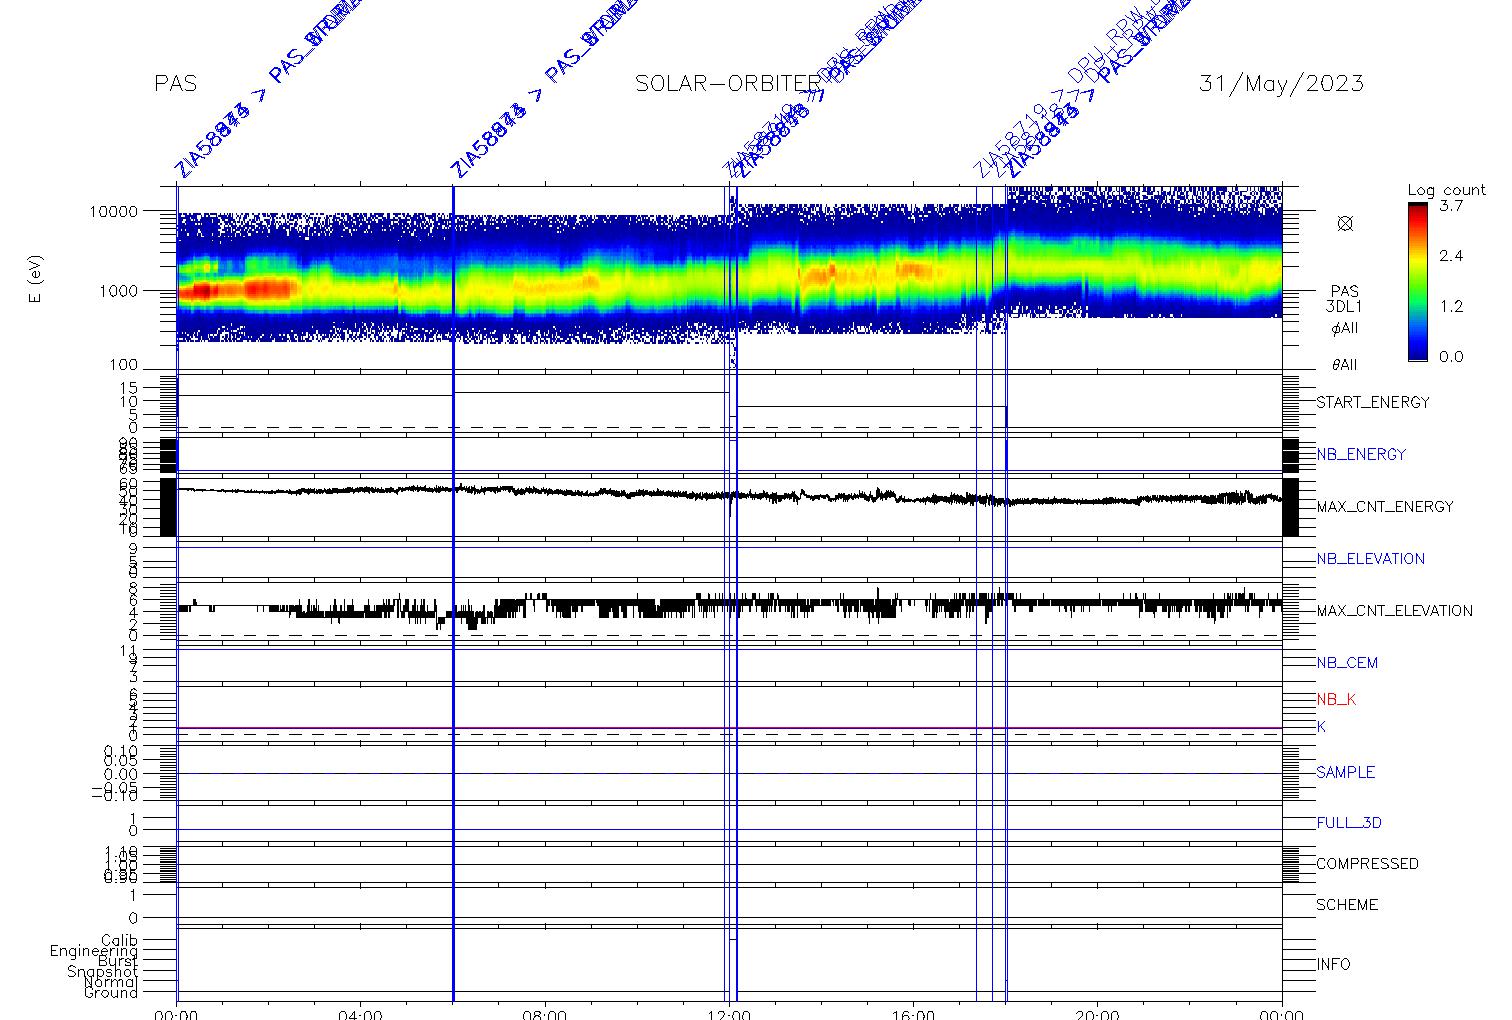Screen dimensions: 1512x1020
Task: Click the 'Engineering' mode label
Action: click(x=94, y=951)
